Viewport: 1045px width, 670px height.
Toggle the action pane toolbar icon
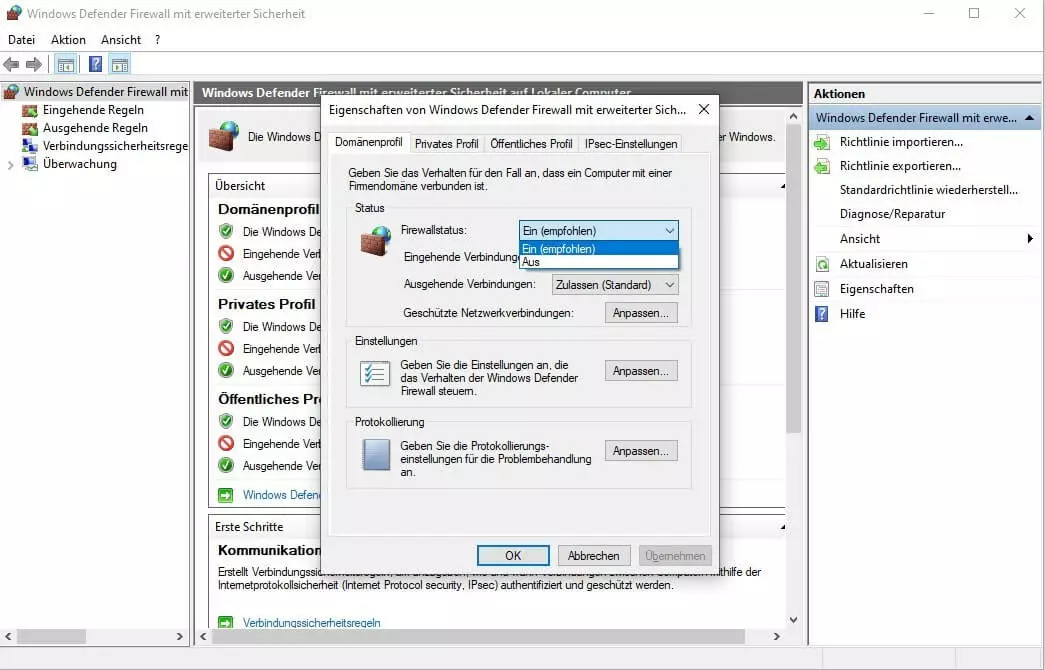click(120, 65)
